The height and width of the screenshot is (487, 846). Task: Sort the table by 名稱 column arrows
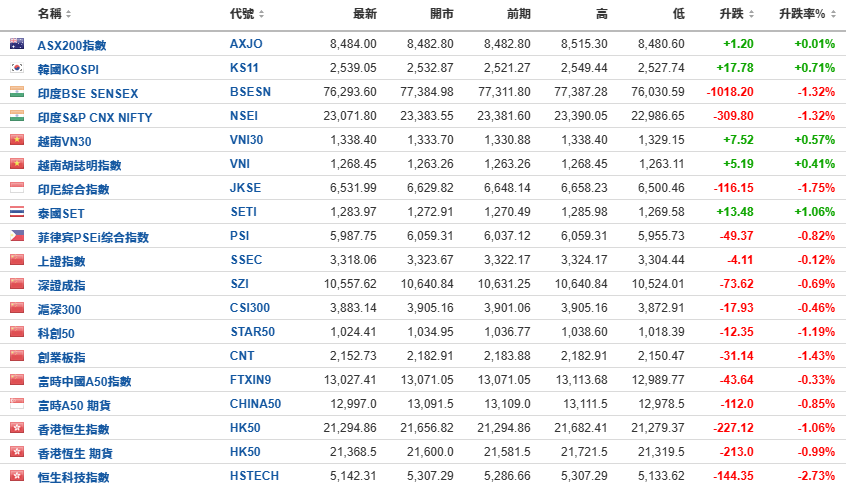pyautogui.click(x=69, y=14)
